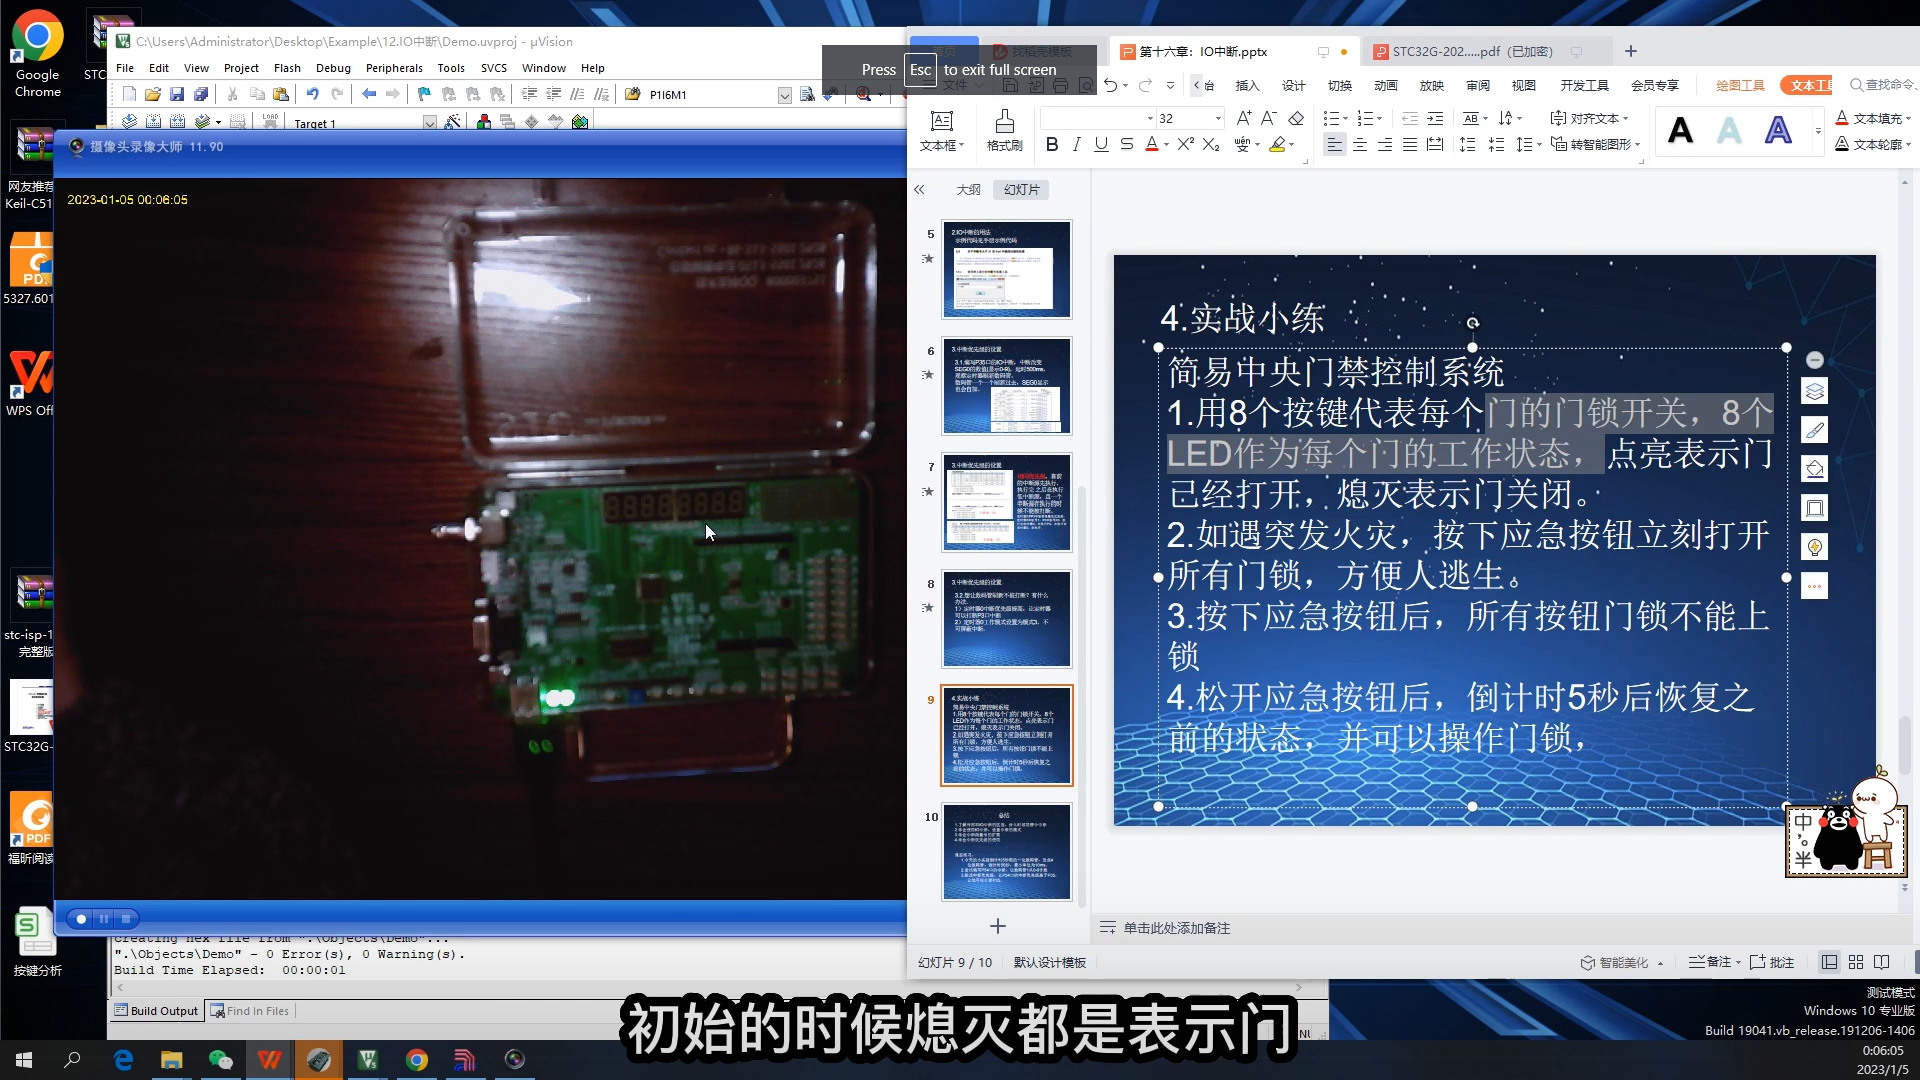Open font size 32 dropdown
Image resolution: width=1920 pixels, height=1080 pixels.
coord(1218,118)
